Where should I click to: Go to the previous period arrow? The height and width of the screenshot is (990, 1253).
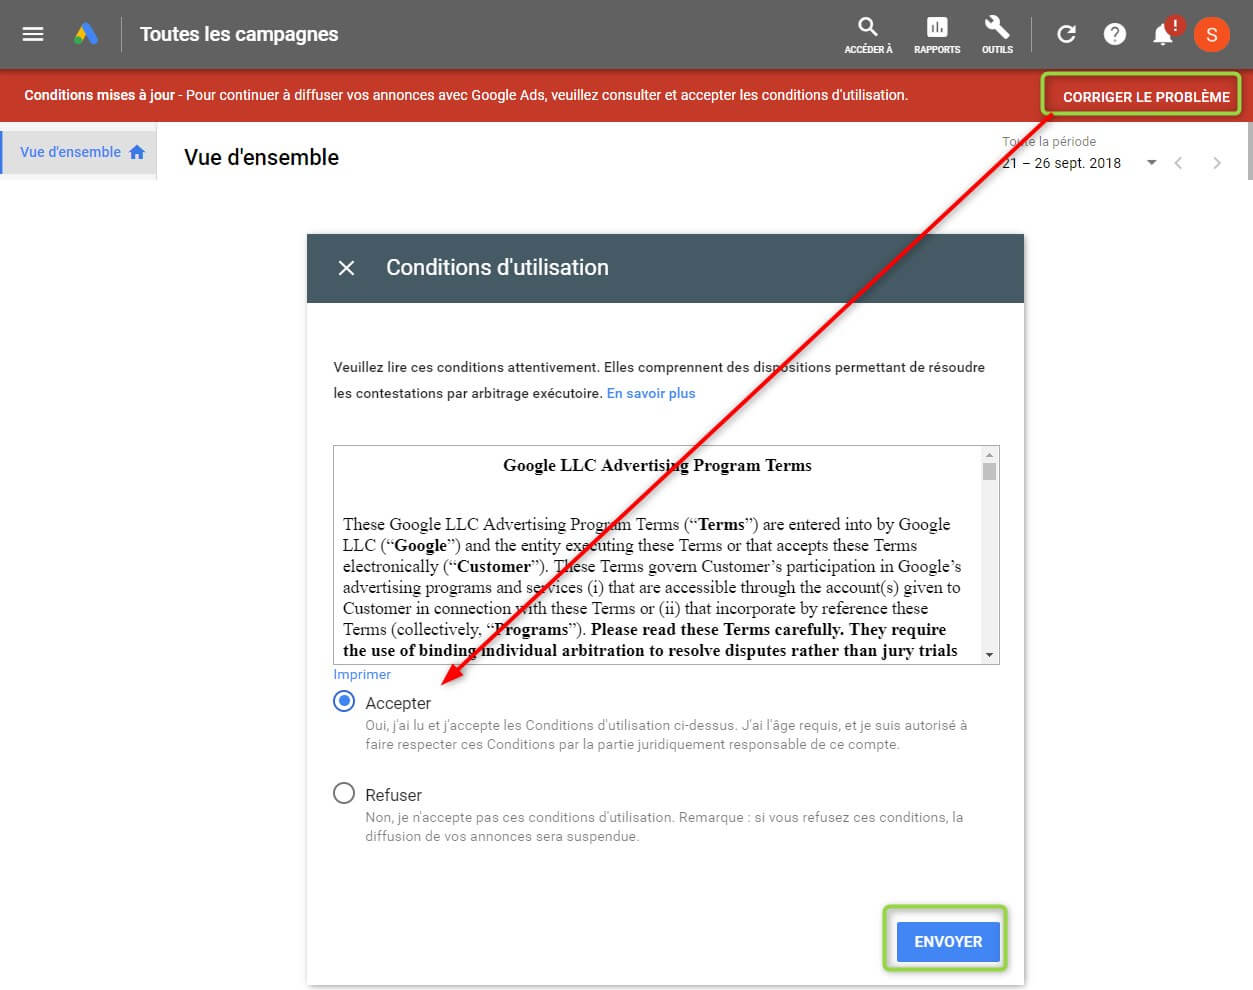point(1179,163)
